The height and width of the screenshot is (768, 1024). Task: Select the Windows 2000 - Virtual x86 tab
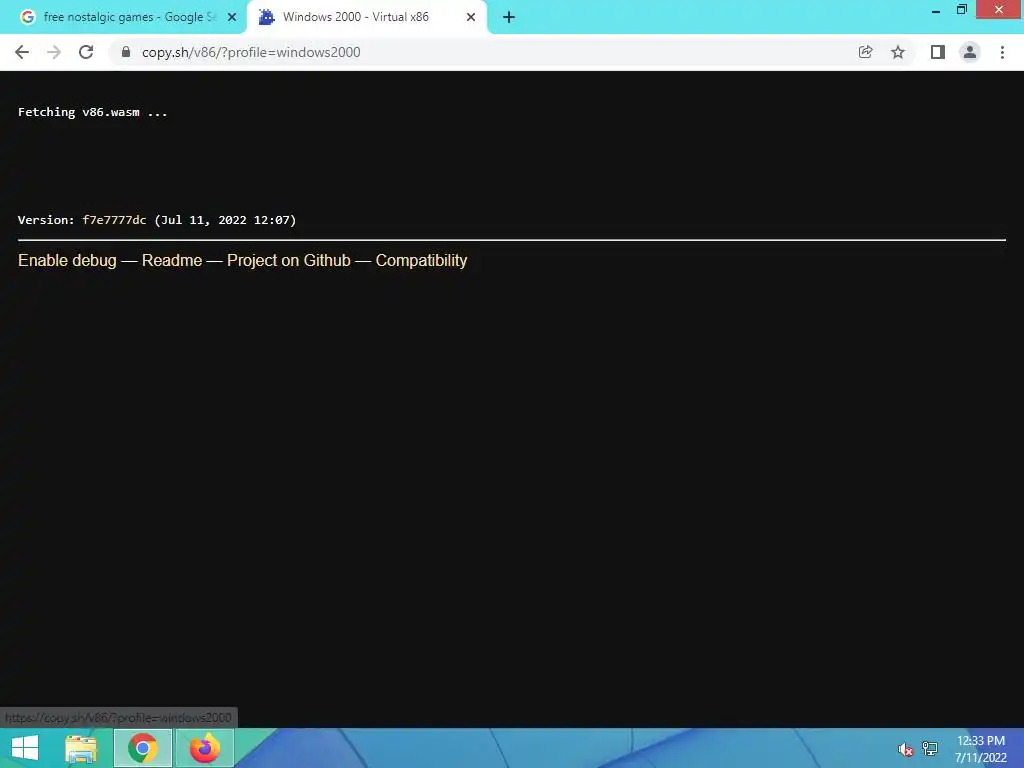(x=367, y=18)
